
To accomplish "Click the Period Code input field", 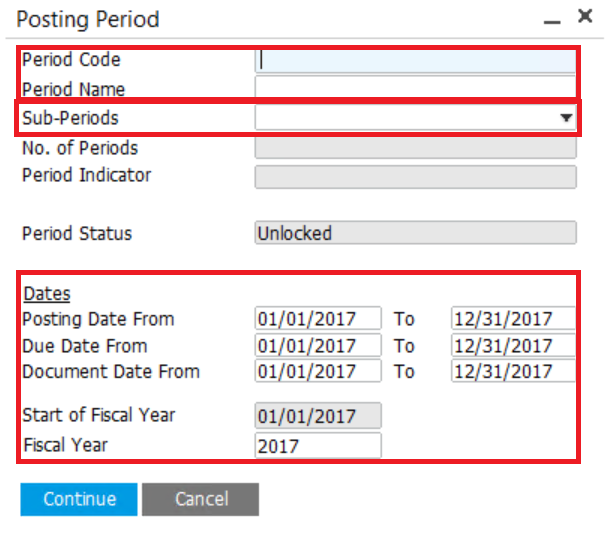I will pos(415,61).
